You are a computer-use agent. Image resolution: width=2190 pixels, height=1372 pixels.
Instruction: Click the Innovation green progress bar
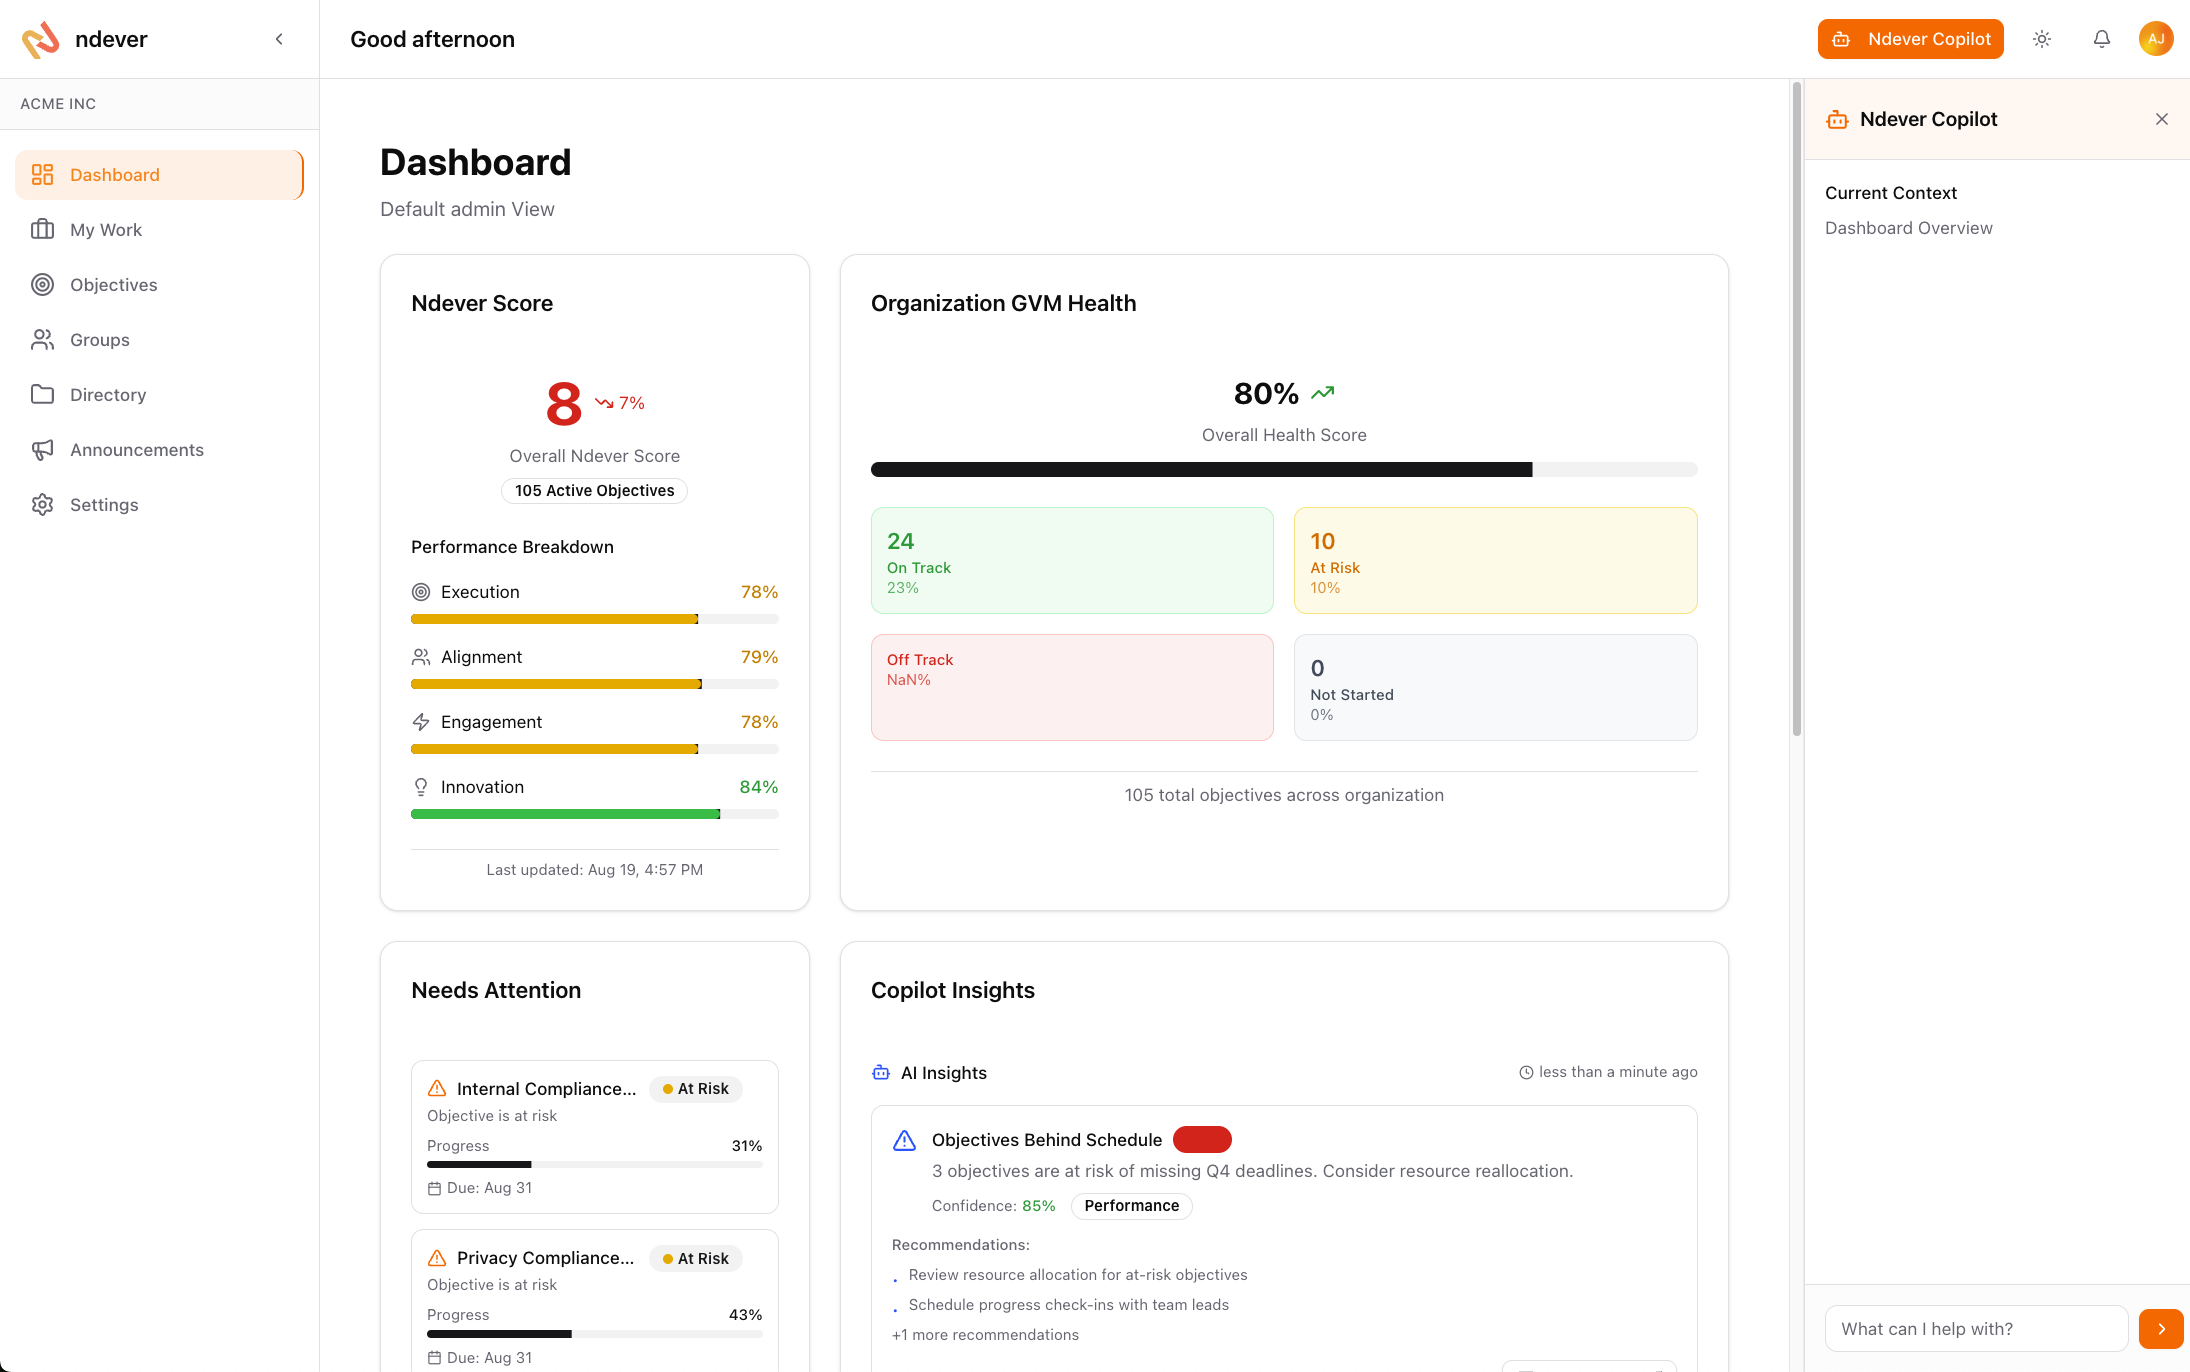pyautogui.click(x=595, y=814)
